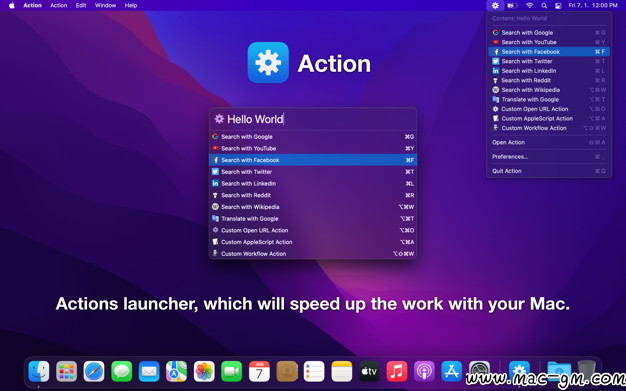This screenshot has width=626, height=391.
Task: Open Launchpad from the Dock
Action: pos(66,371)
